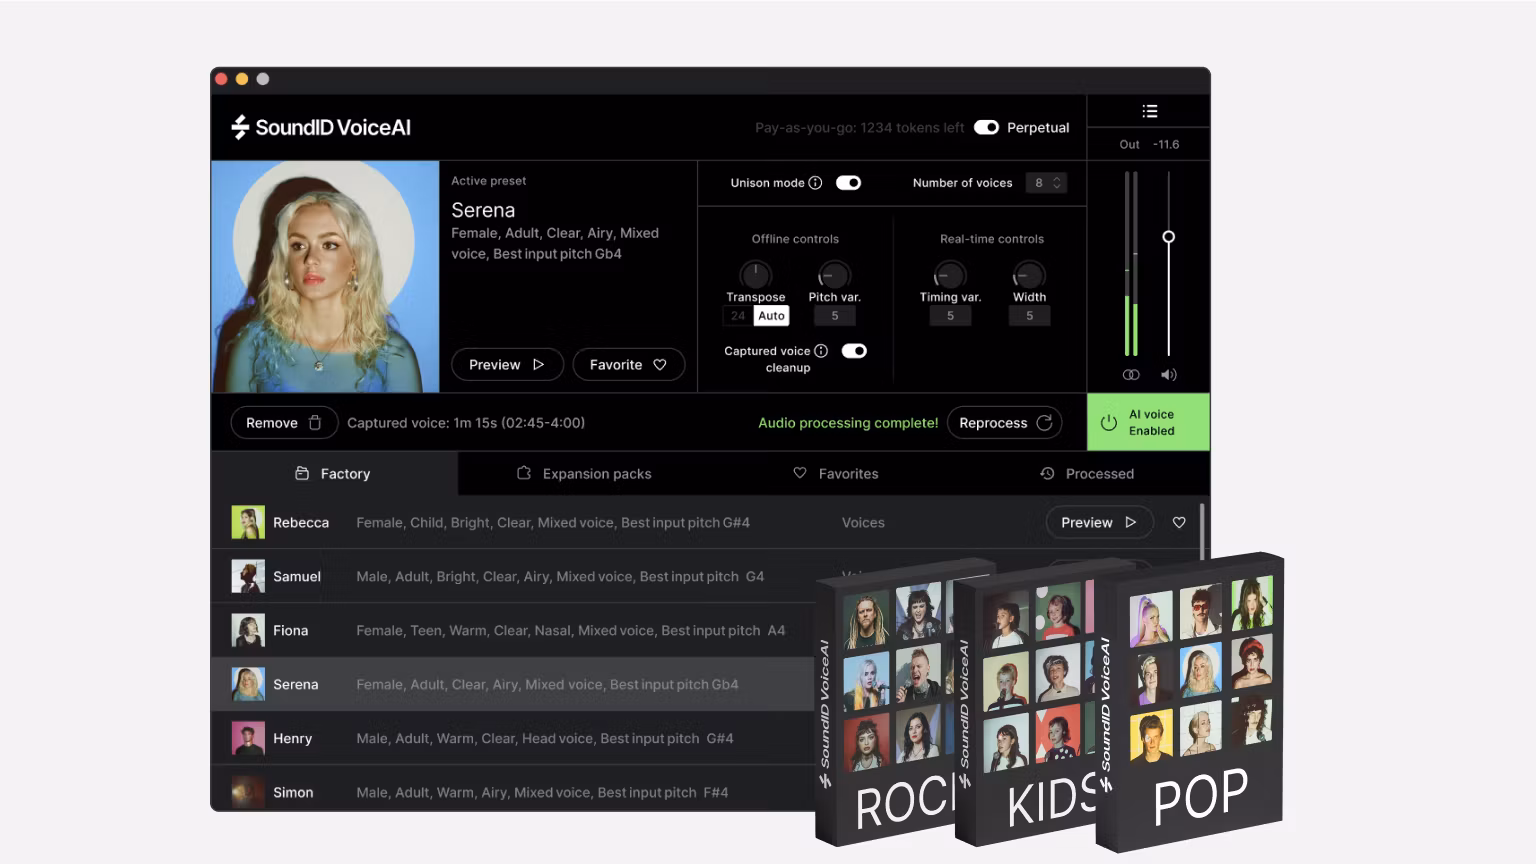Click Pay-as-you-go tokens left text

coord(859,128)
